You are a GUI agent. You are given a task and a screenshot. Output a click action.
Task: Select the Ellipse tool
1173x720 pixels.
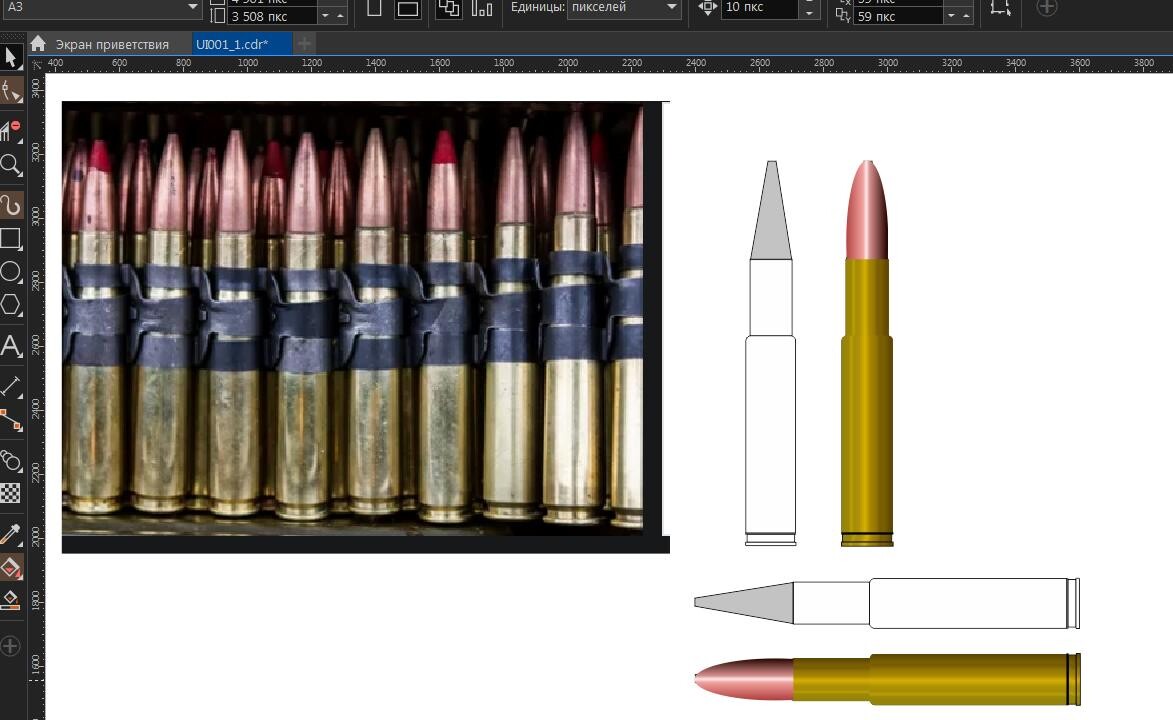pos(13,272)
